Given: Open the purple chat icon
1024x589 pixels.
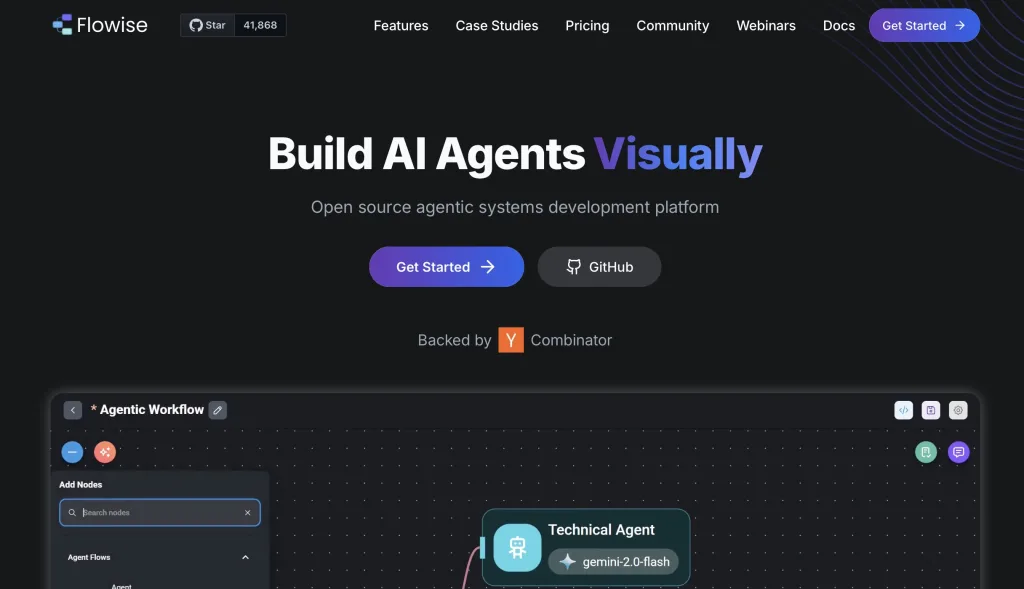Looking at the screenshot, I should point(958,452).
